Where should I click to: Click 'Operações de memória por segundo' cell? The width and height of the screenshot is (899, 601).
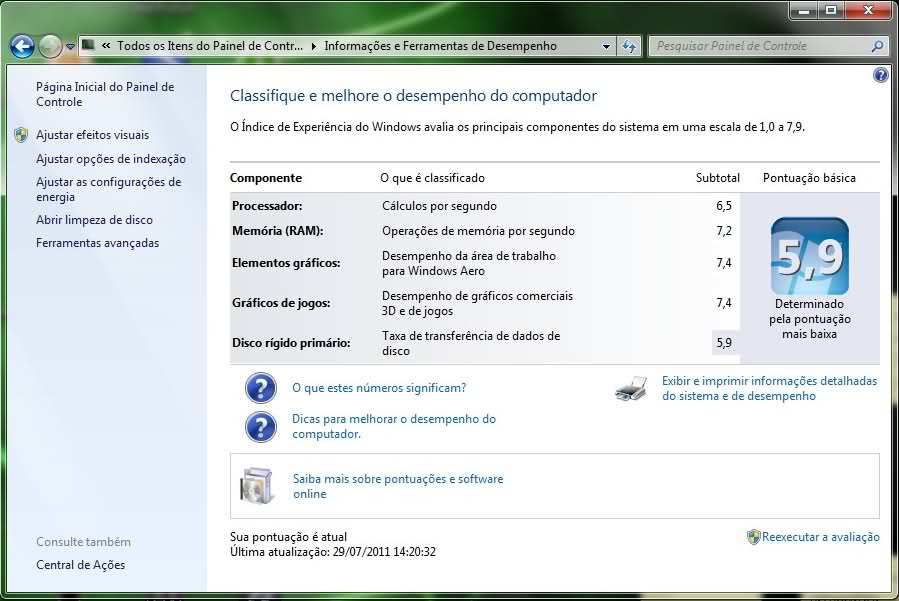[478, 231]
